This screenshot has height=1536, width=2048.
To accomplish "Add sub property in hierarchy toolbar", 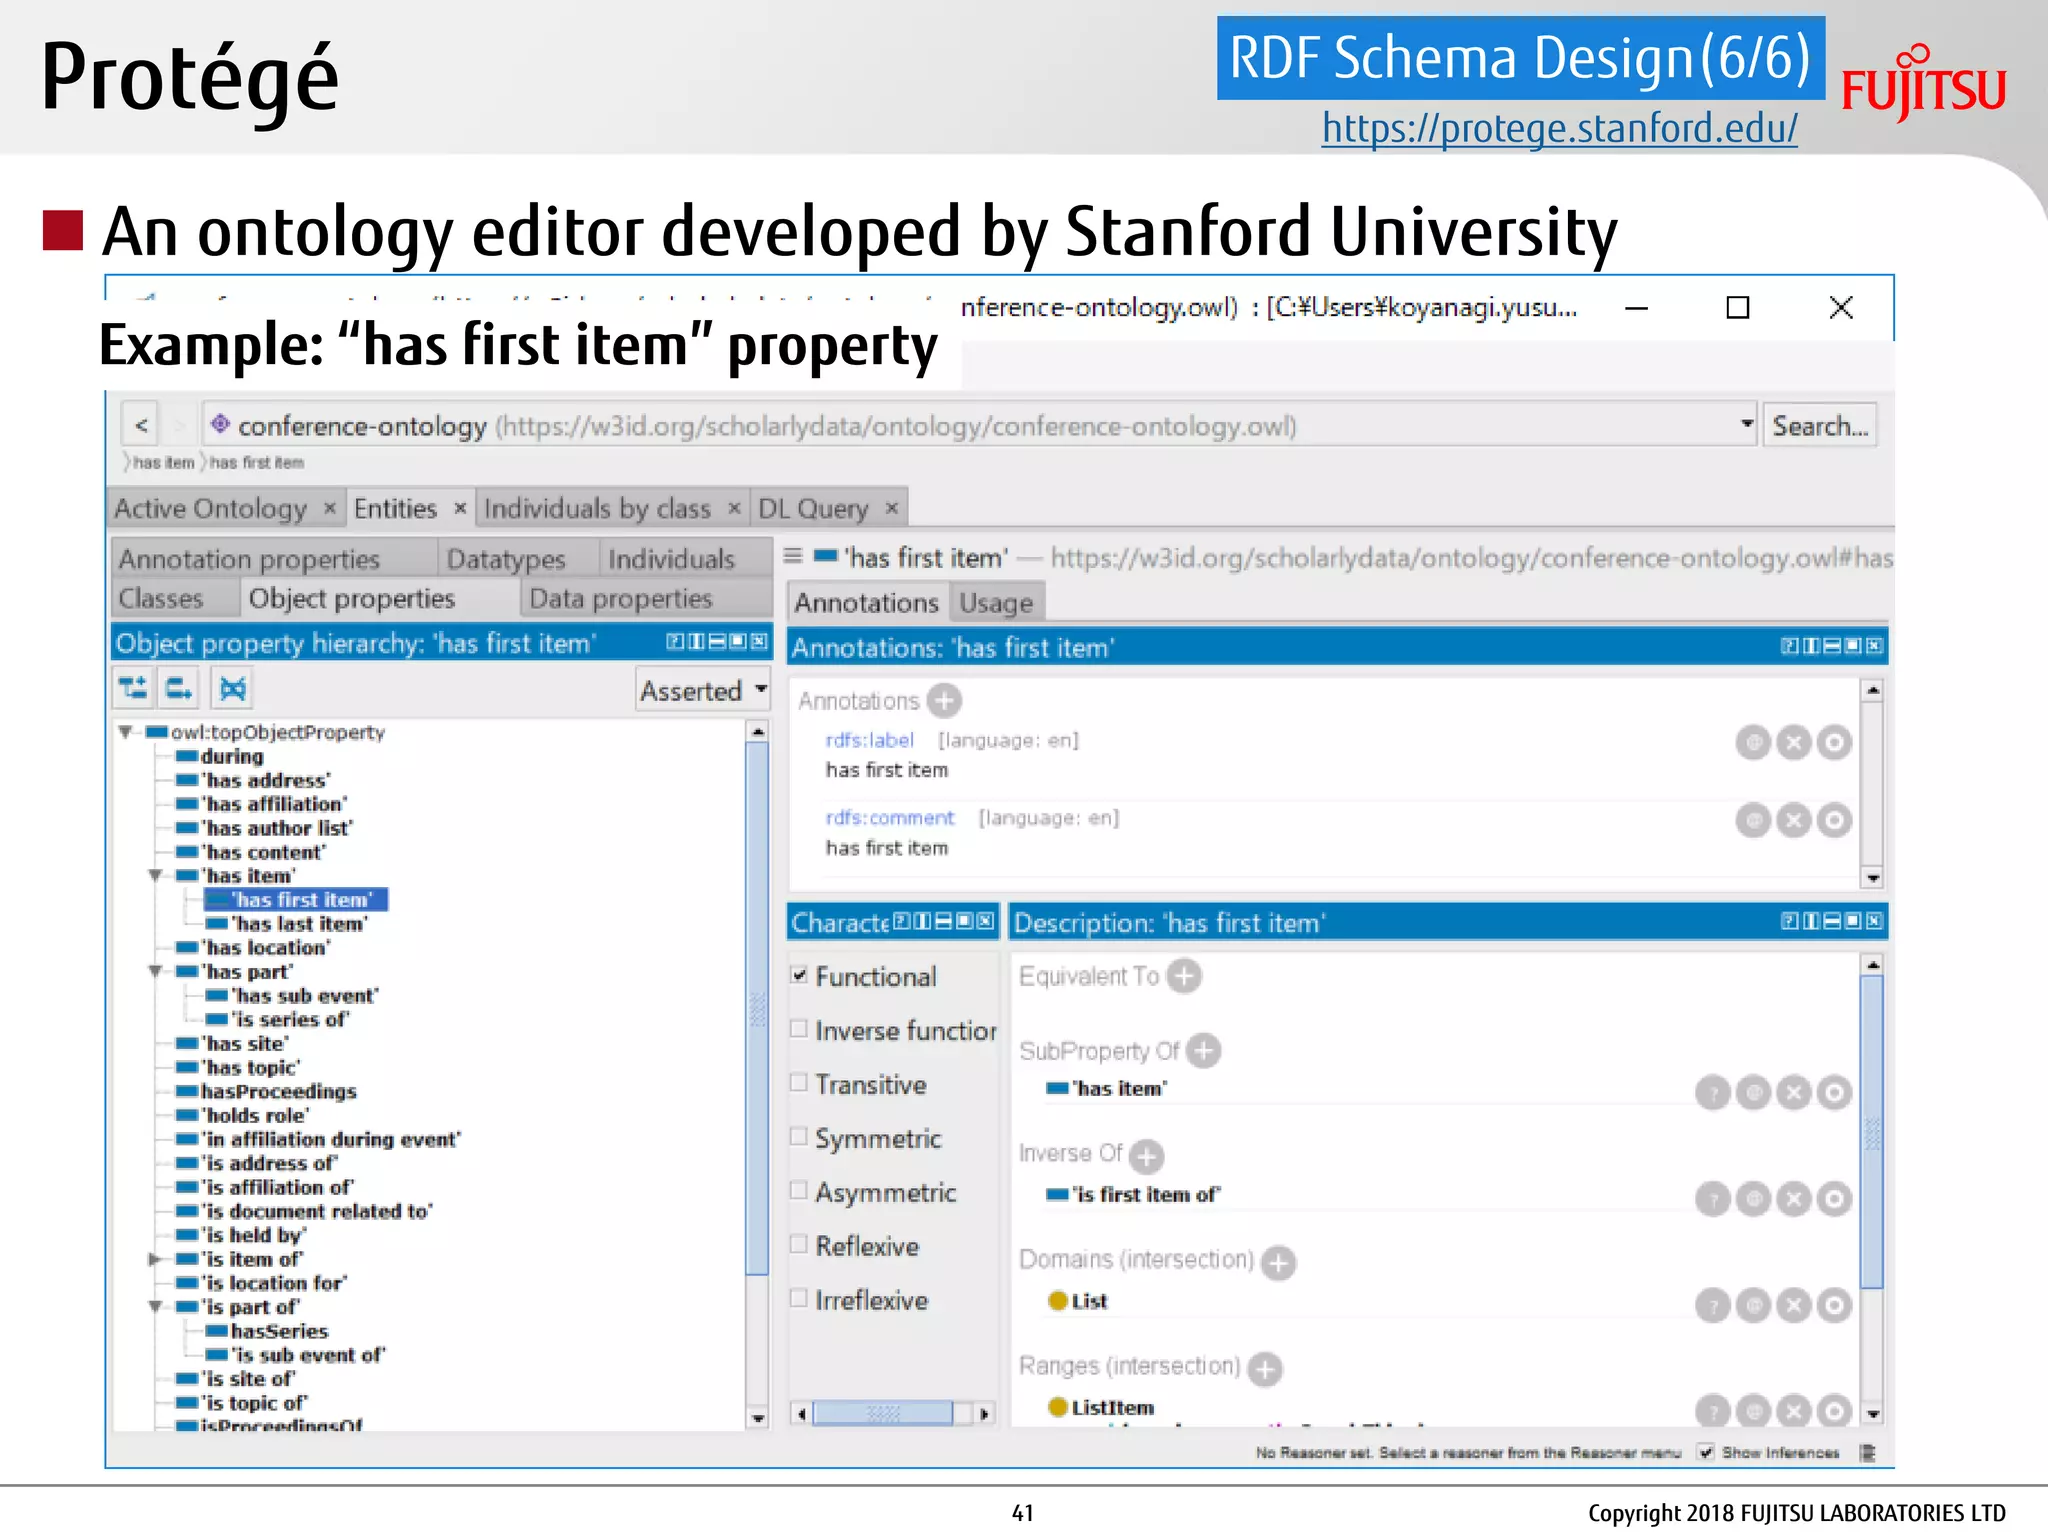I will coord(133,688).
